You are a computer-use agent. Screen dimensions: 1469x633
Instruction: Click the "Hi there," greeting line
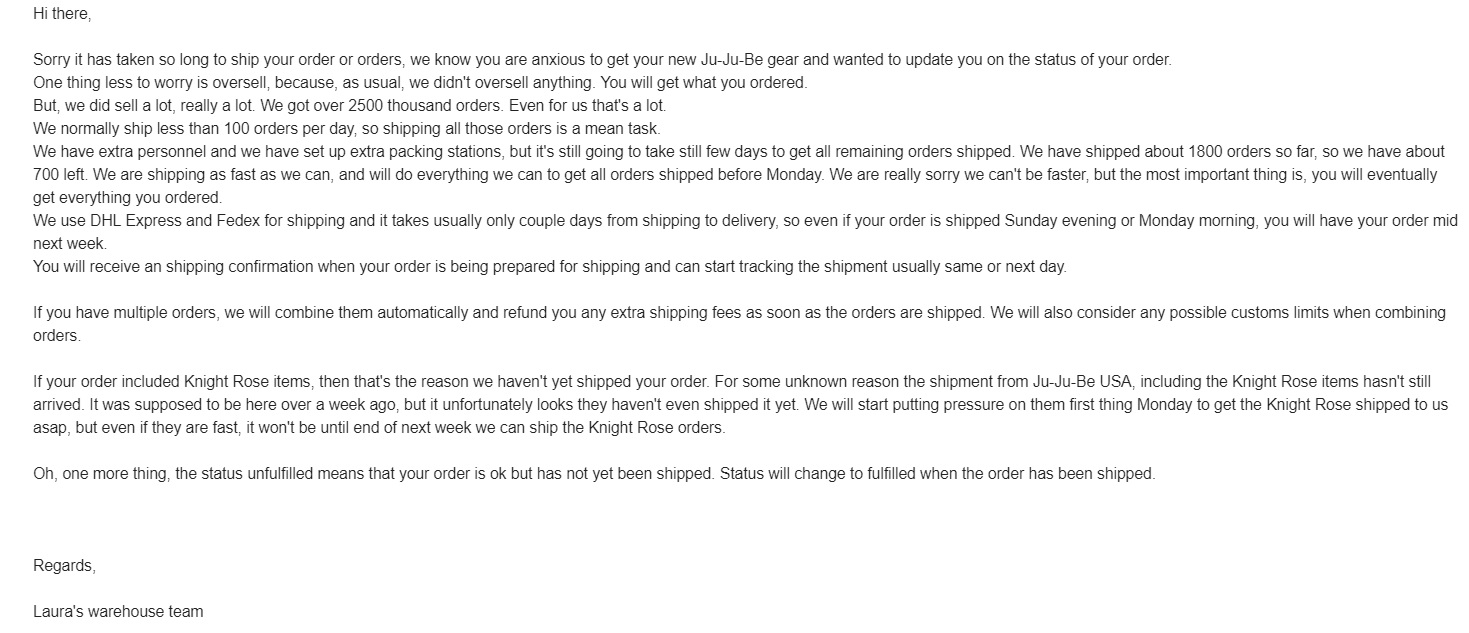(61, 14)
